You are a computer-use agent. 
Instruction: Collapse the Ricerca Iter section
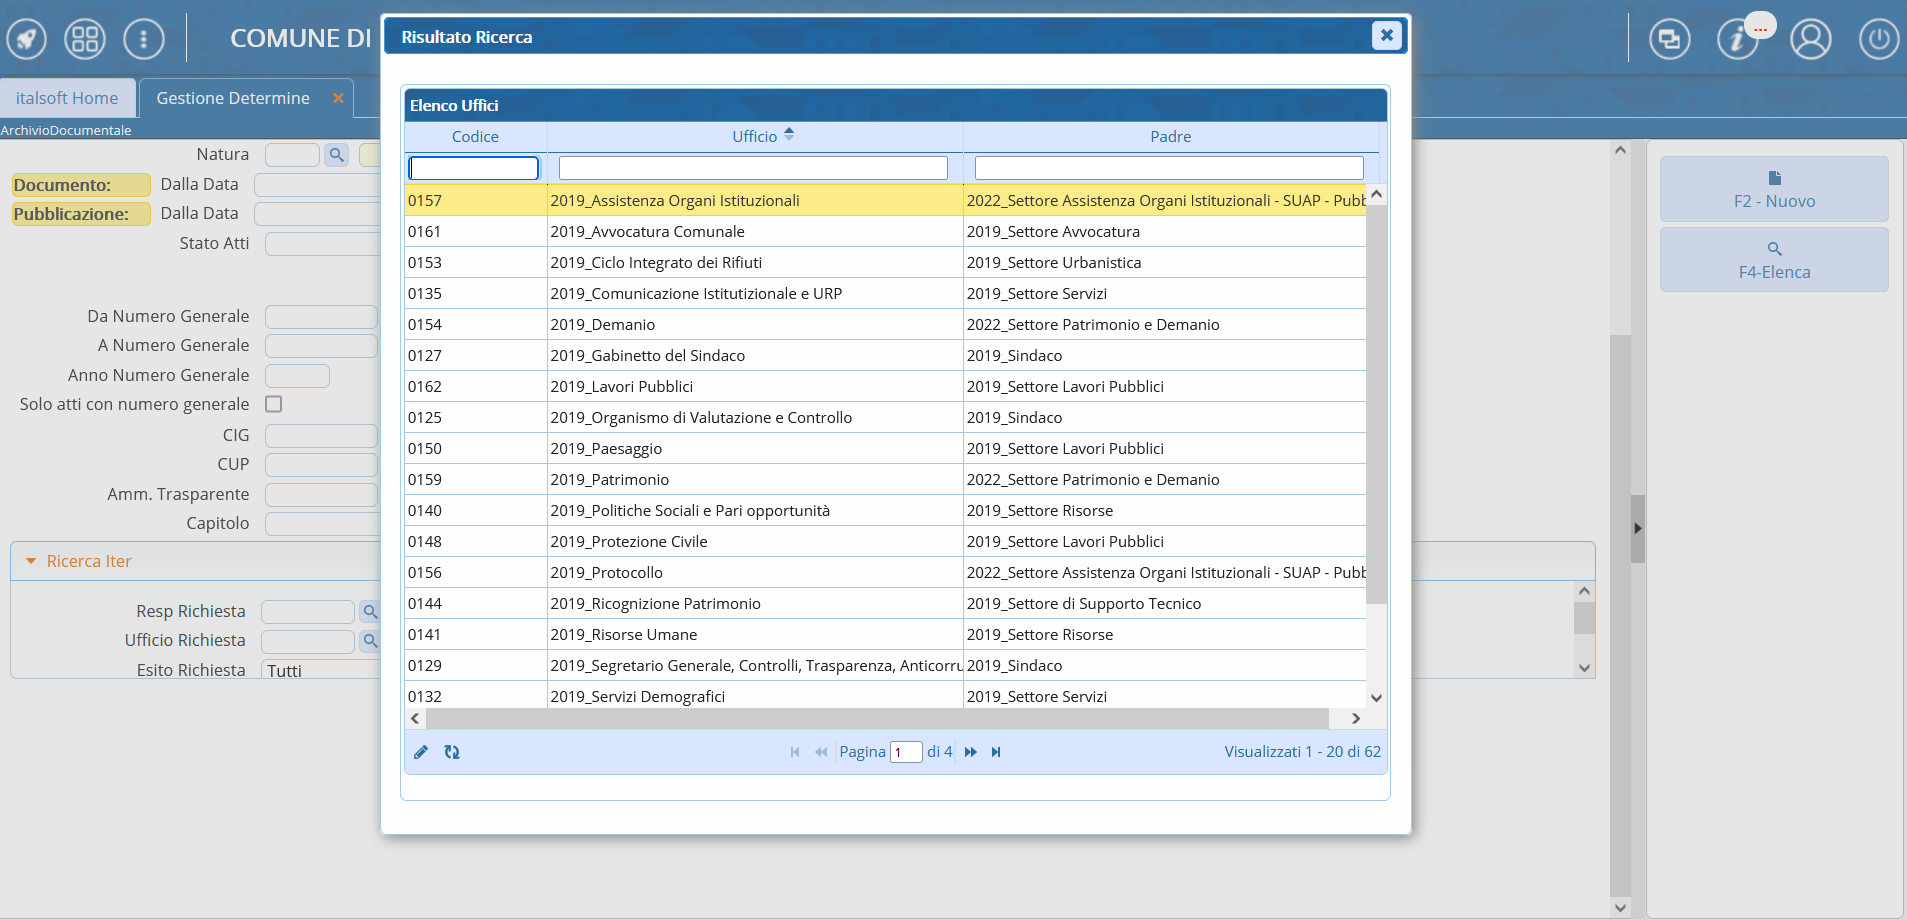31,562
